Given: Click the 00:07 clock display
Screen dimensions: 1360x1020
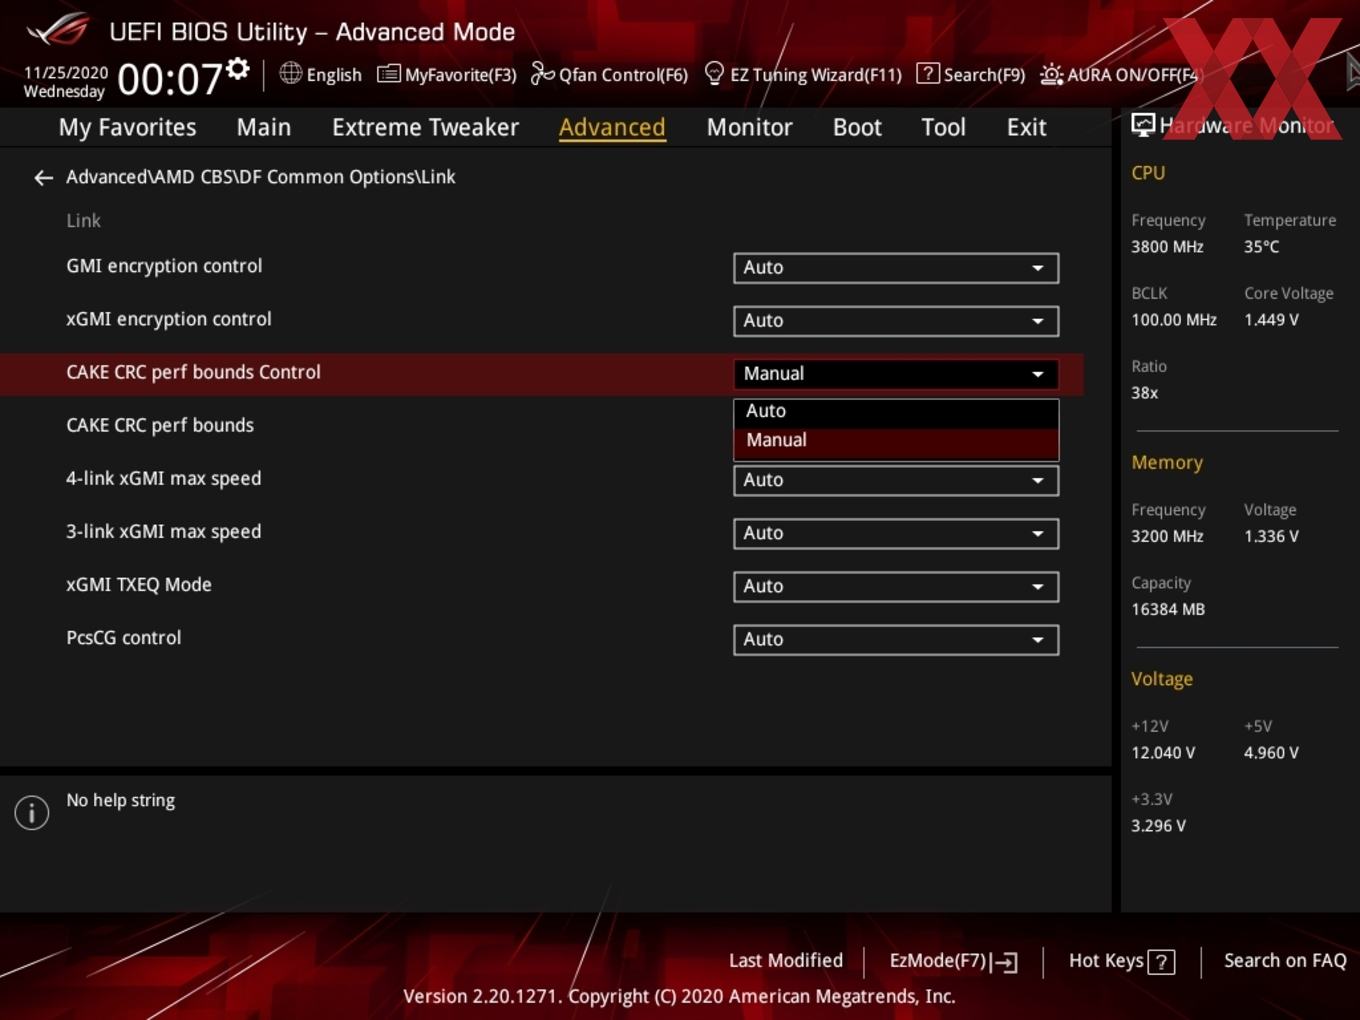Looking at the screenshot, I should coord(170,78).
